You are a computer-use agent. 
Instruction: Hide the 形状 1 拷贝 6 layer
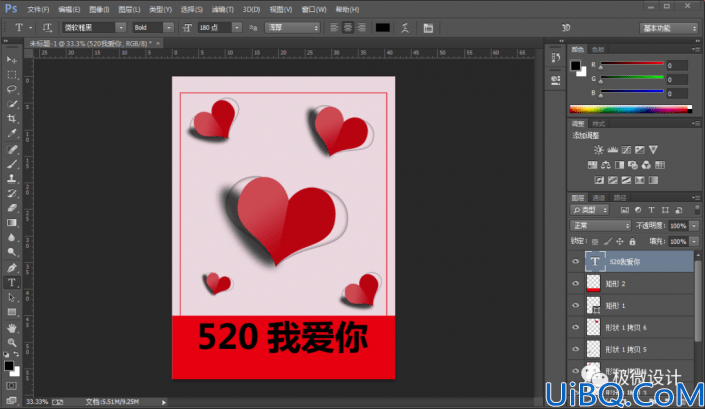click(x=576, y=328)
